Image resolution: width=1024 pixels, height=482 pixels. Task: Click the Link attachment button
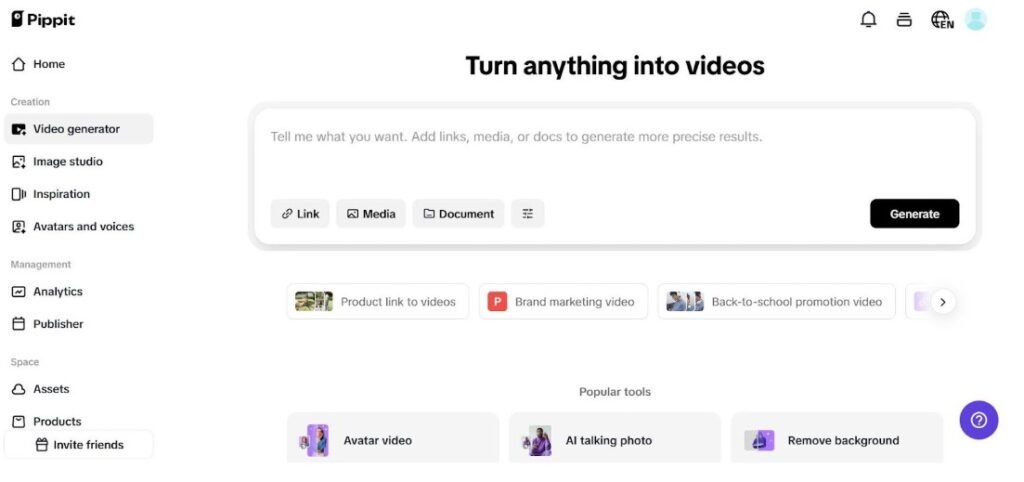tap(300, 214)
